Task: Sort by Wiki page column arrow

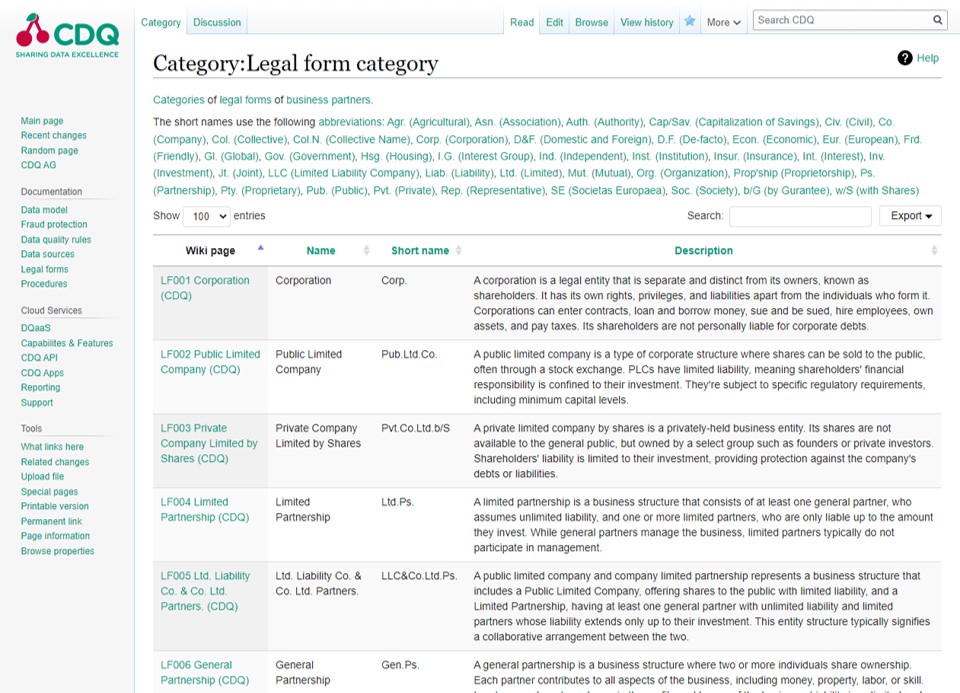Action: pyautogui.click(x=261, y=248)
